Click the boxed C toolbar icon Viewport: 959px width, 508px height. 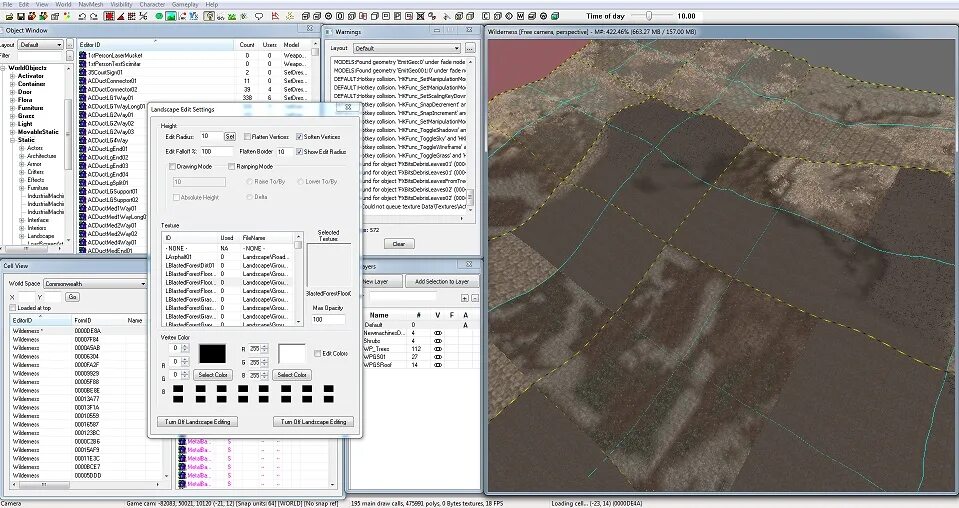486,17
